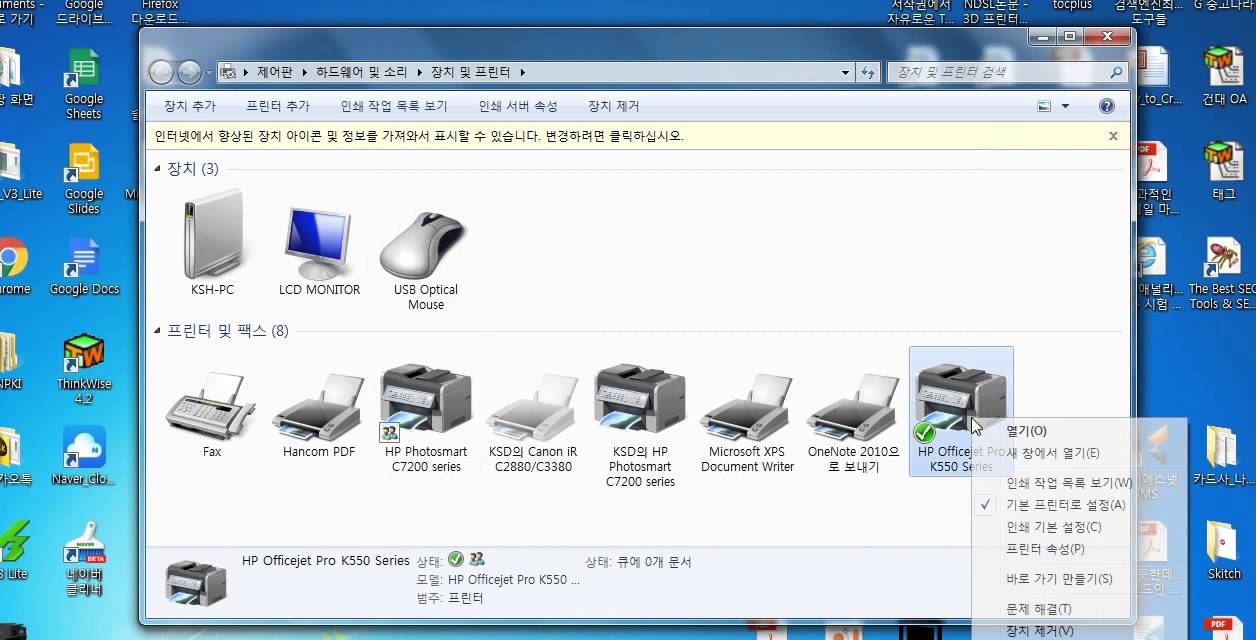The image size is (1256, 640).
Task: Click the change view icon button
Action: point(1044,106)
